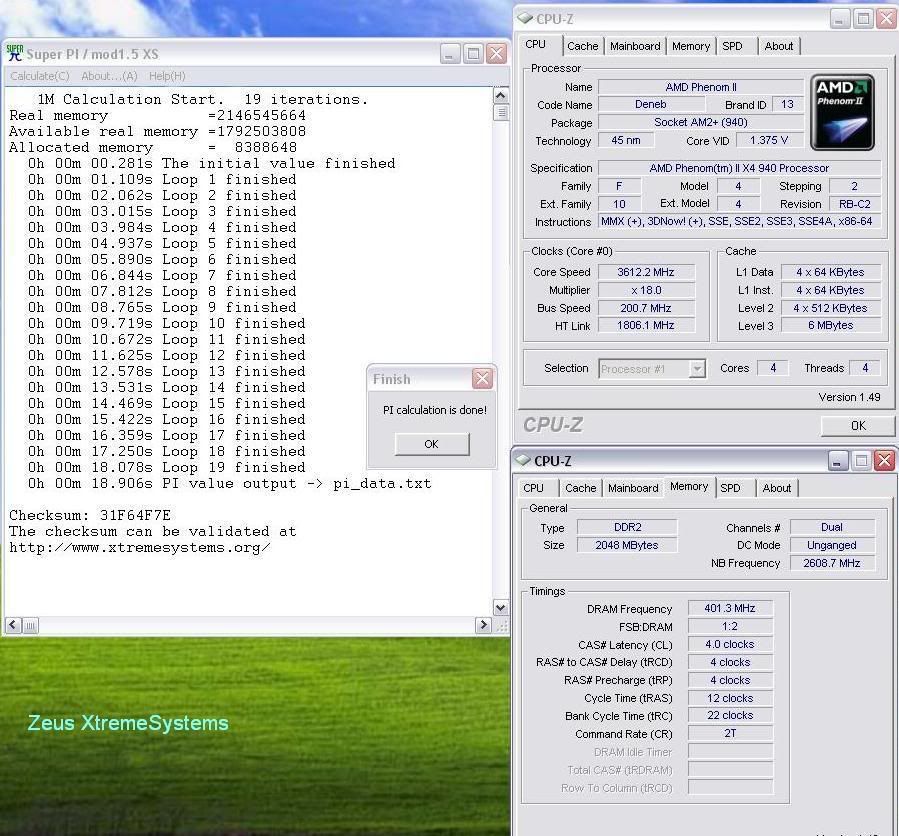Click the vertical scrollbar thumb in Super PI
The width and height of the screenshot is (899, 836).
501,112
